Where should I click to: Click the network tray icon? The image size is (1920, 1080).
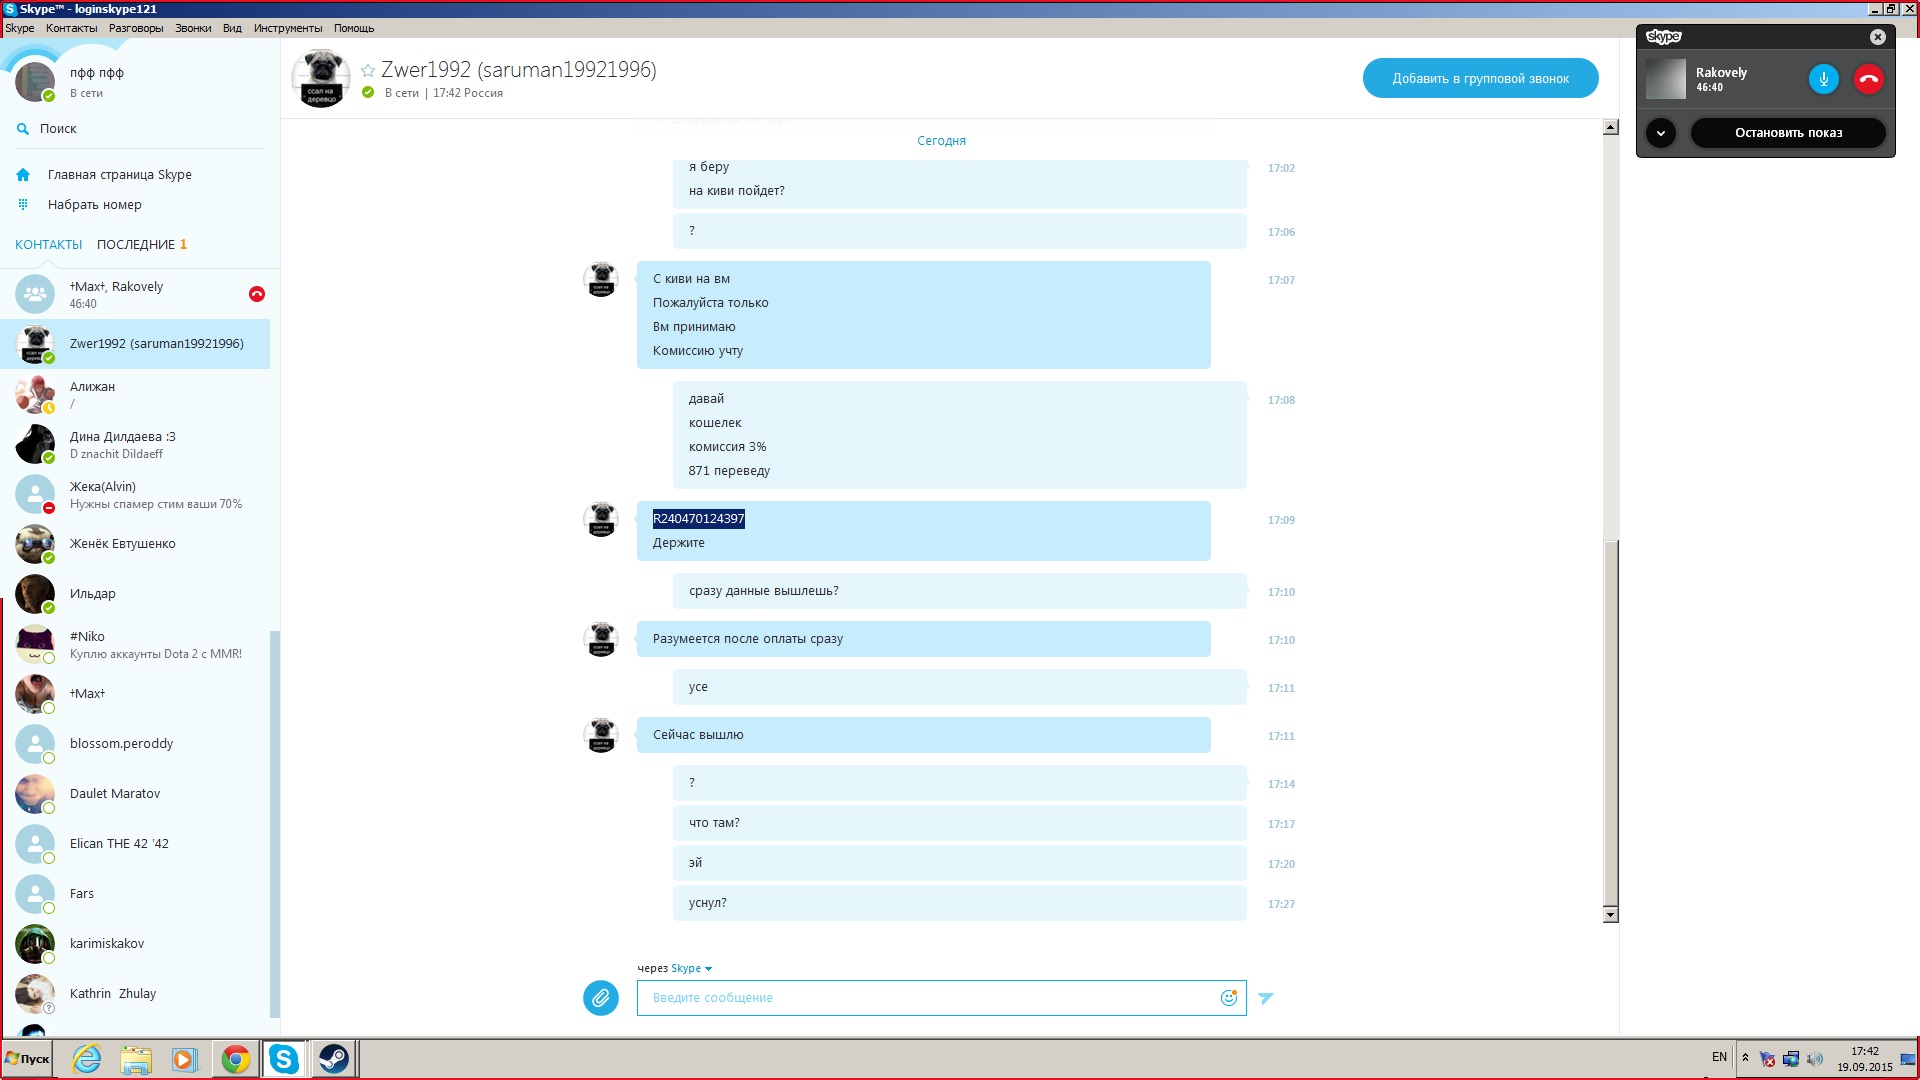pos(1790,1059)
